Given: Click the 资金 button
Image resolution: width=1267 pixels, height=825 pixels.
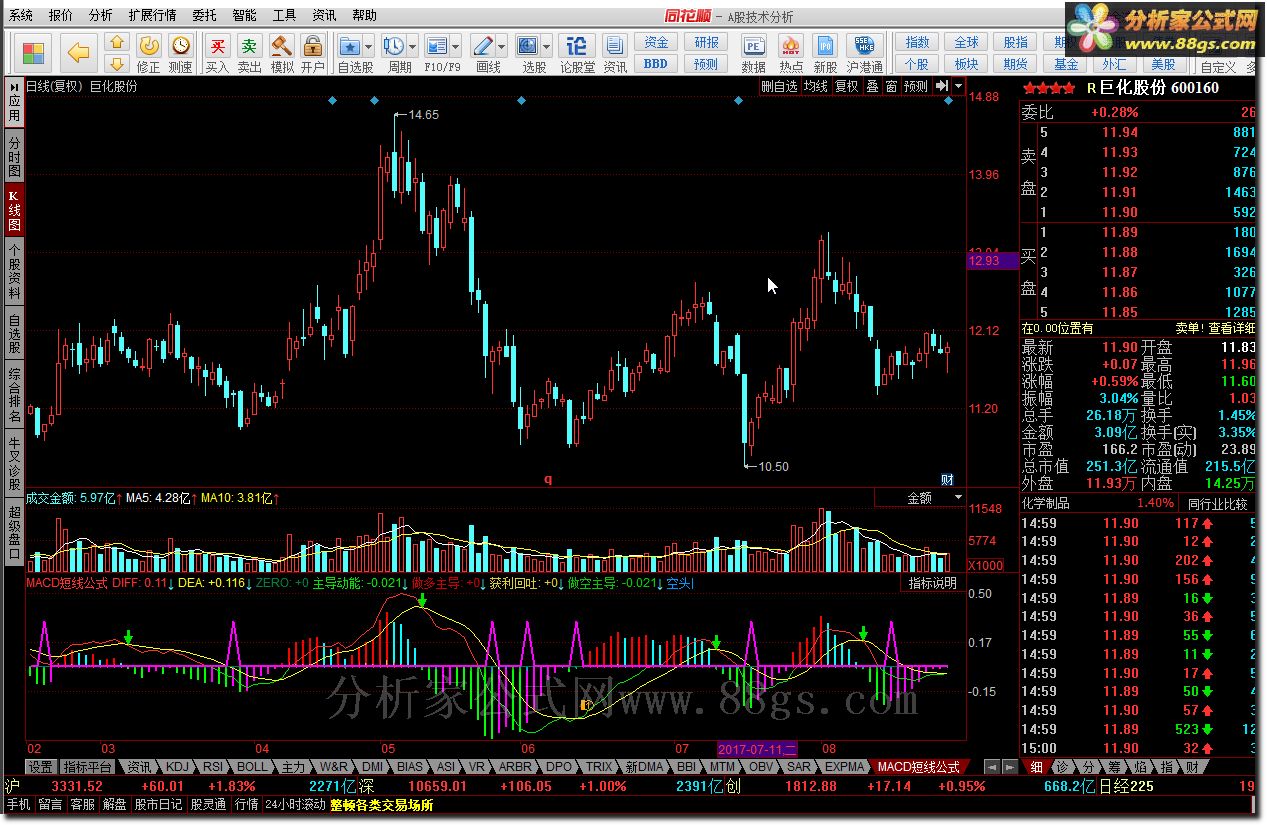Looking at the screenshot, I should (656, 42).
